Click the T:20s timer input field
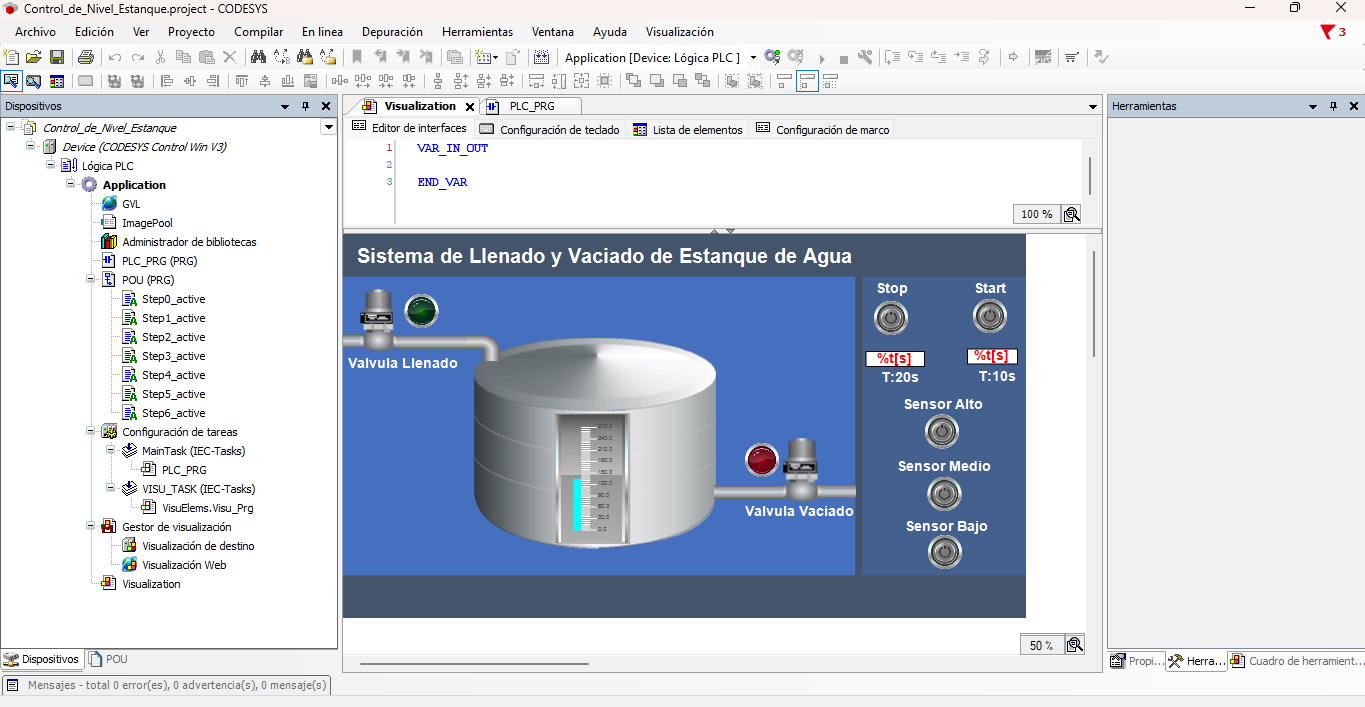 point(895,359)
